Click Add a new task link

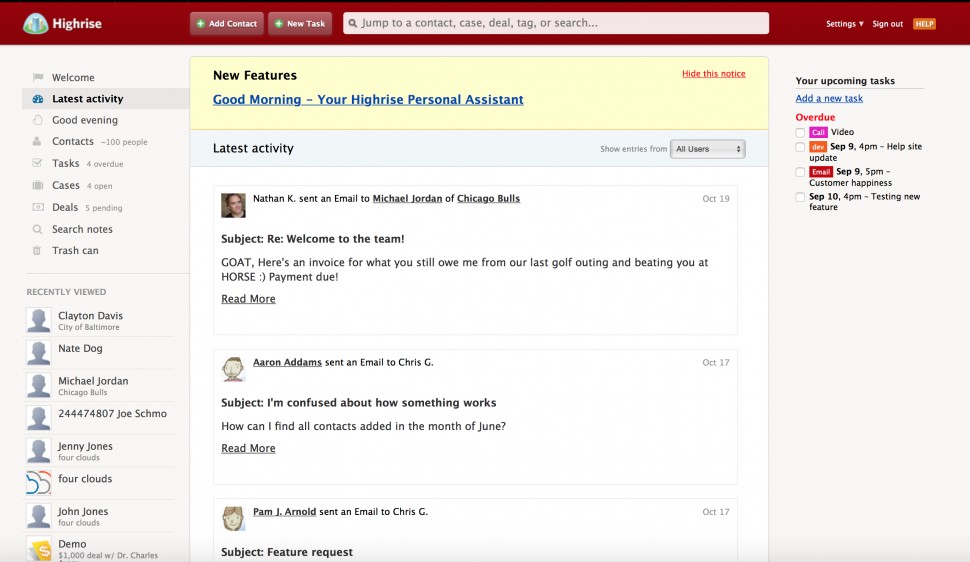click(829, 98)
